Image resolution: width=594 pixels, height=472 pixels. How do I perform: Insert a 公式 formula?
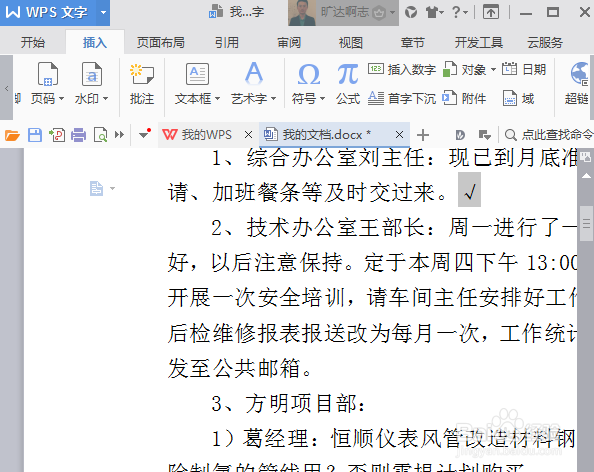(347, 83)
